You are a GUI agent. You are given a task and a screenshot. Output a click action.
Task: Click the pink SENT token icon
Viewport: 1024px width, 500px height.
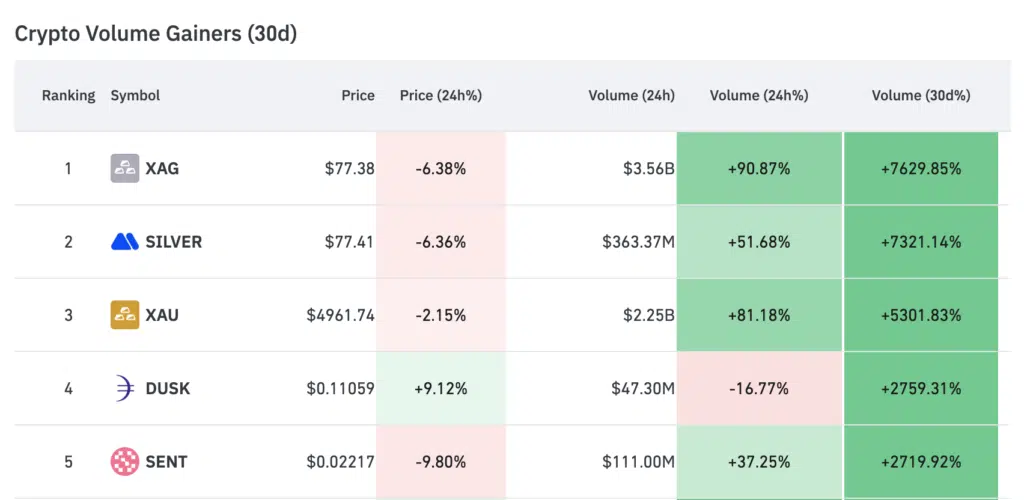124,462
